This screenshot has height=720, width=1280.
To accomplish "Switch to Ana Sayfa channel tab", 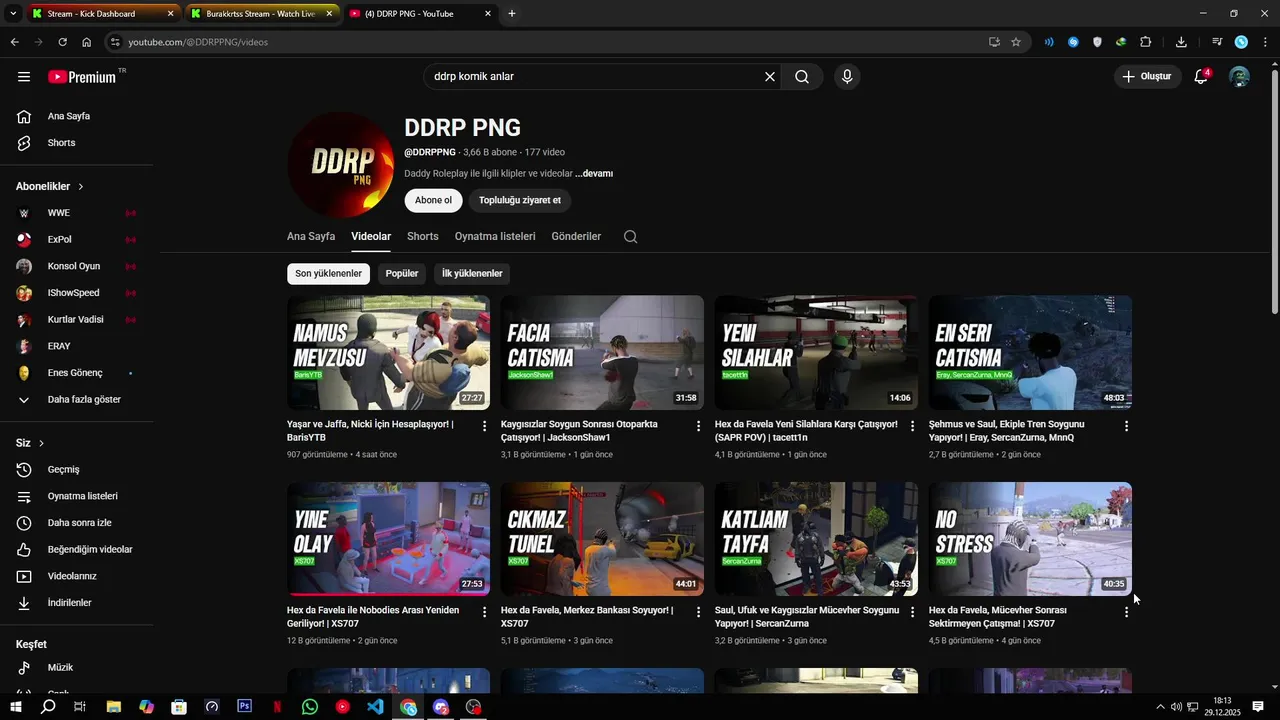I will [x=311, y=237].
